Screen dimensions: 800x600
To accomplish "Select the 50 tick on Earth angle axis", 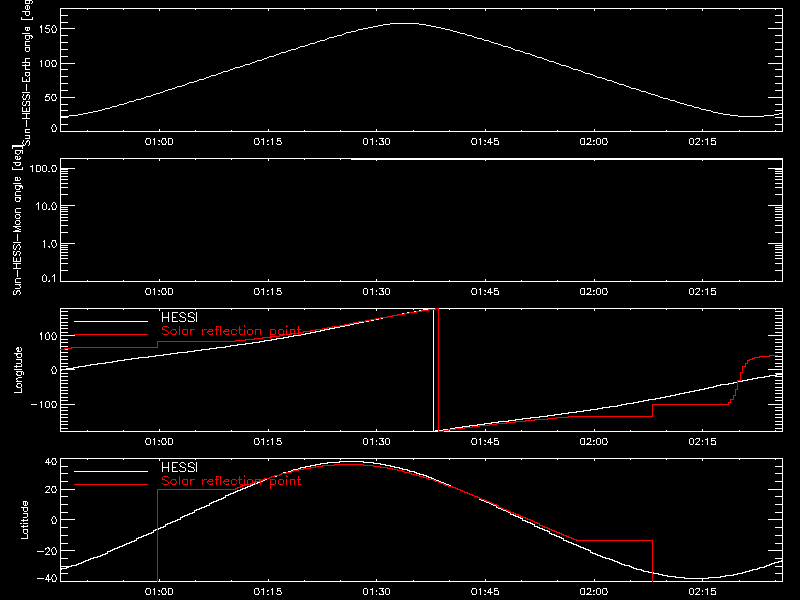I will click(x=51, y=97).
